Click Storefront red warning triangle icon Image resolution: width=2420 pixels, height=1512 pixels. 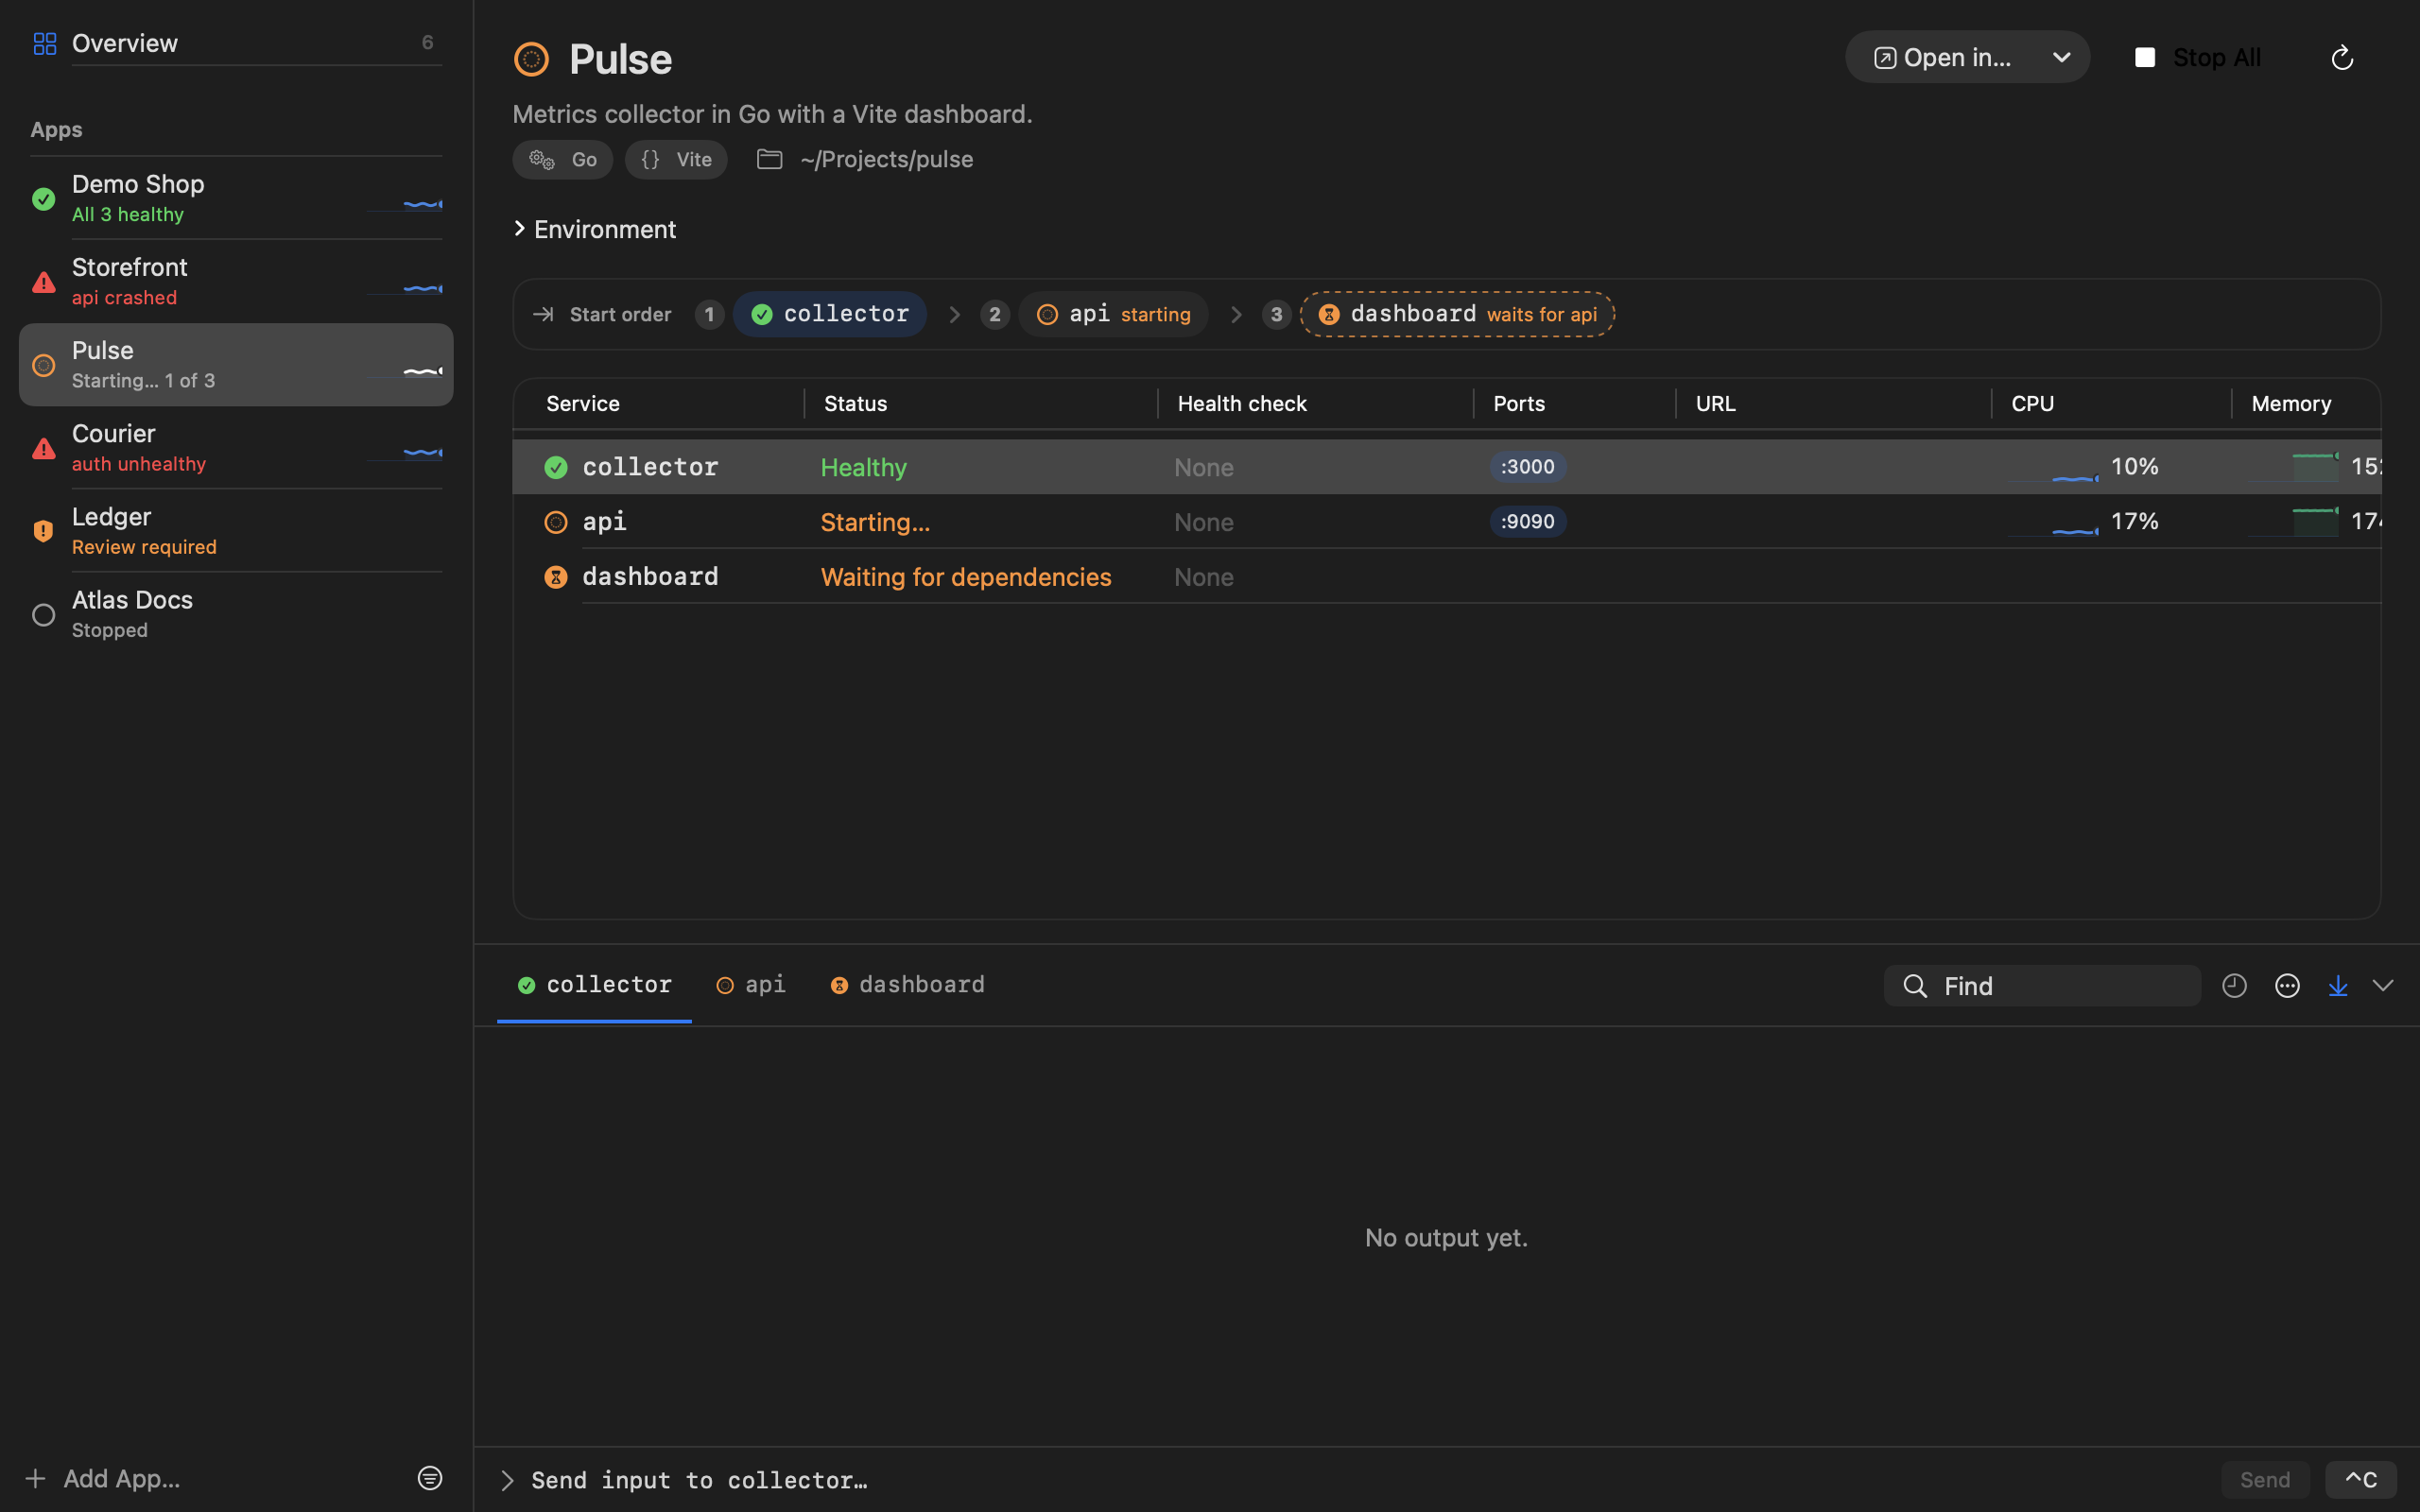43,282
